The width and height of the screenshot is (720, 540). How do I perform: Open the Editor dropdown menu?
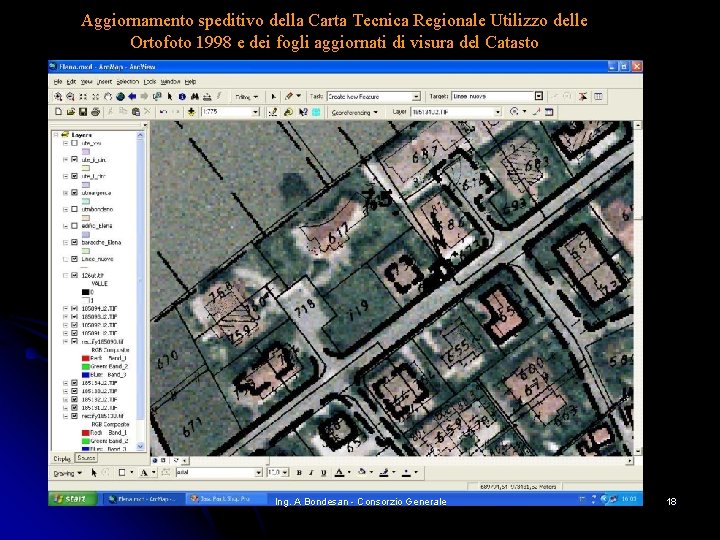point(247,97)
